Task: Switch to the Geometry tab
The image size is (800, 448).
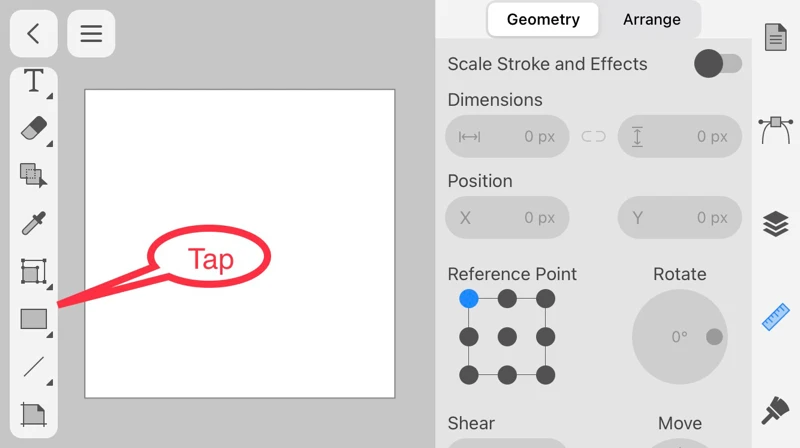Action: [543, 19]
